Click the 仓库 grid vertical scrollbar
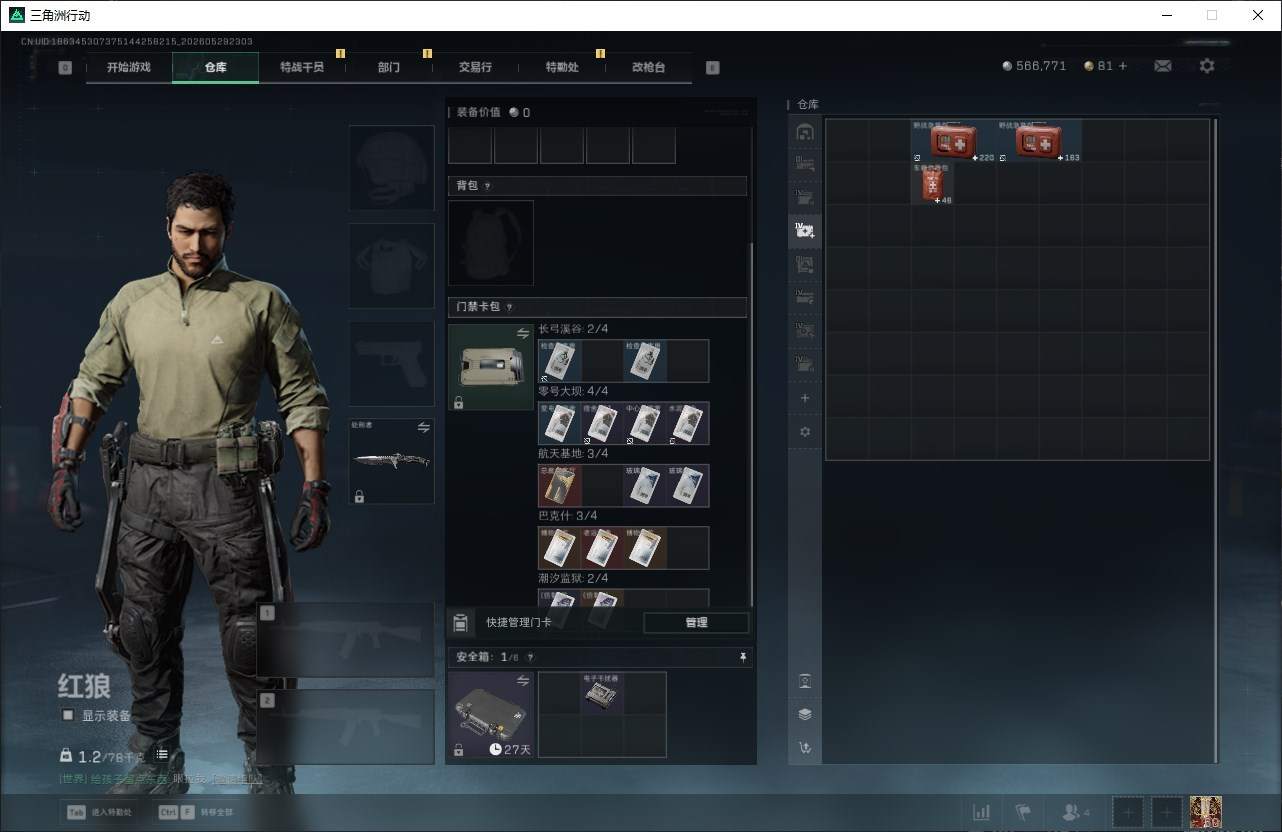1282x832 pixels. tap(1216, 440)
